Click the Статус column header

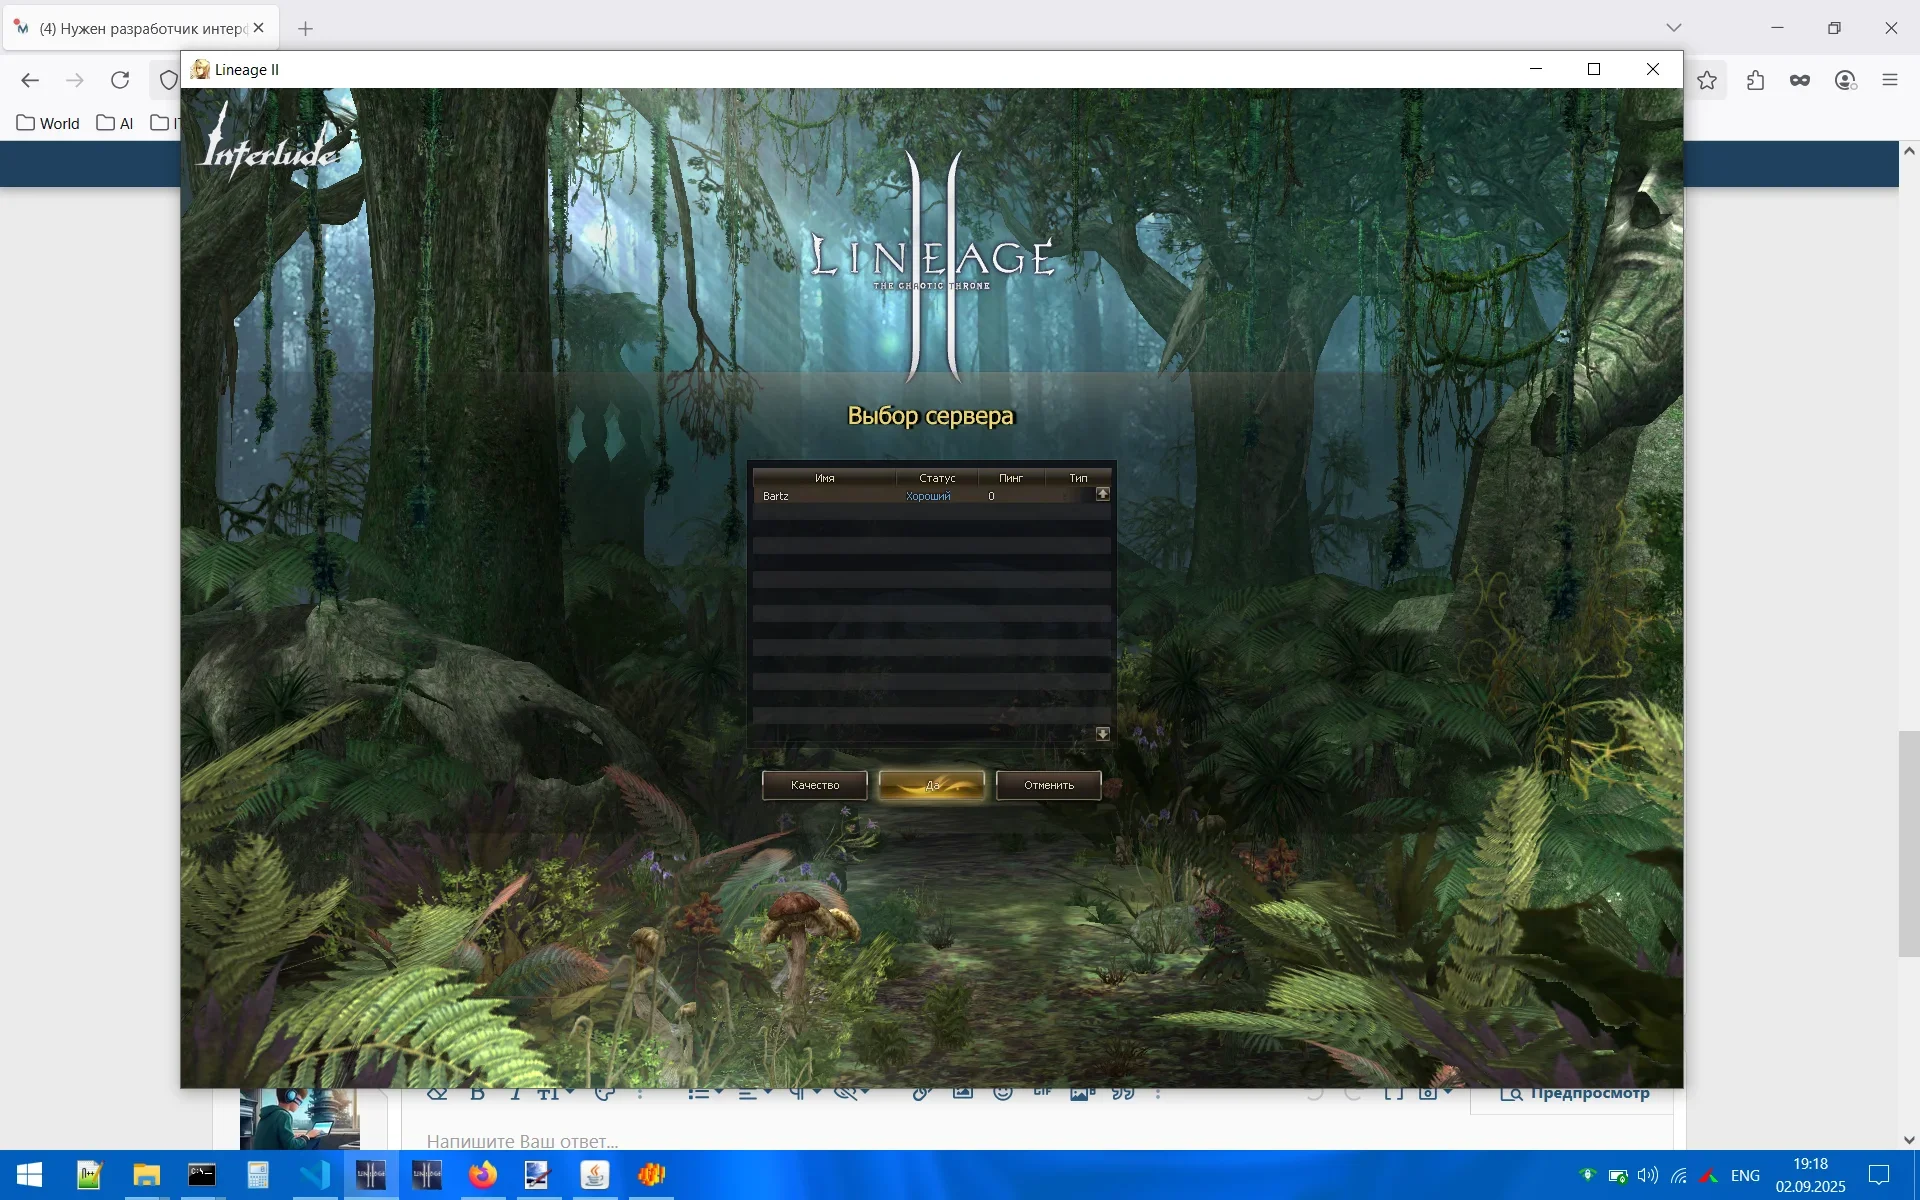coord(937,478)
